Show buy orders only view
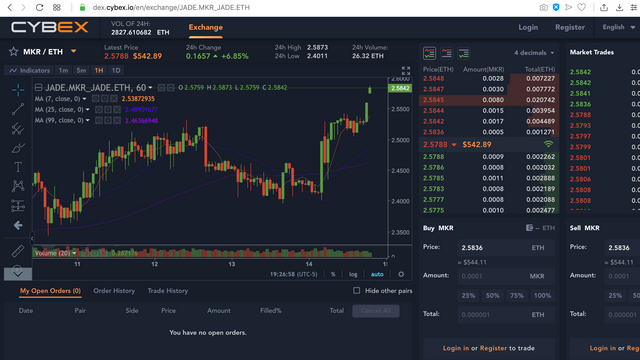Screen dimensions: 640x360 pos(464,53)
